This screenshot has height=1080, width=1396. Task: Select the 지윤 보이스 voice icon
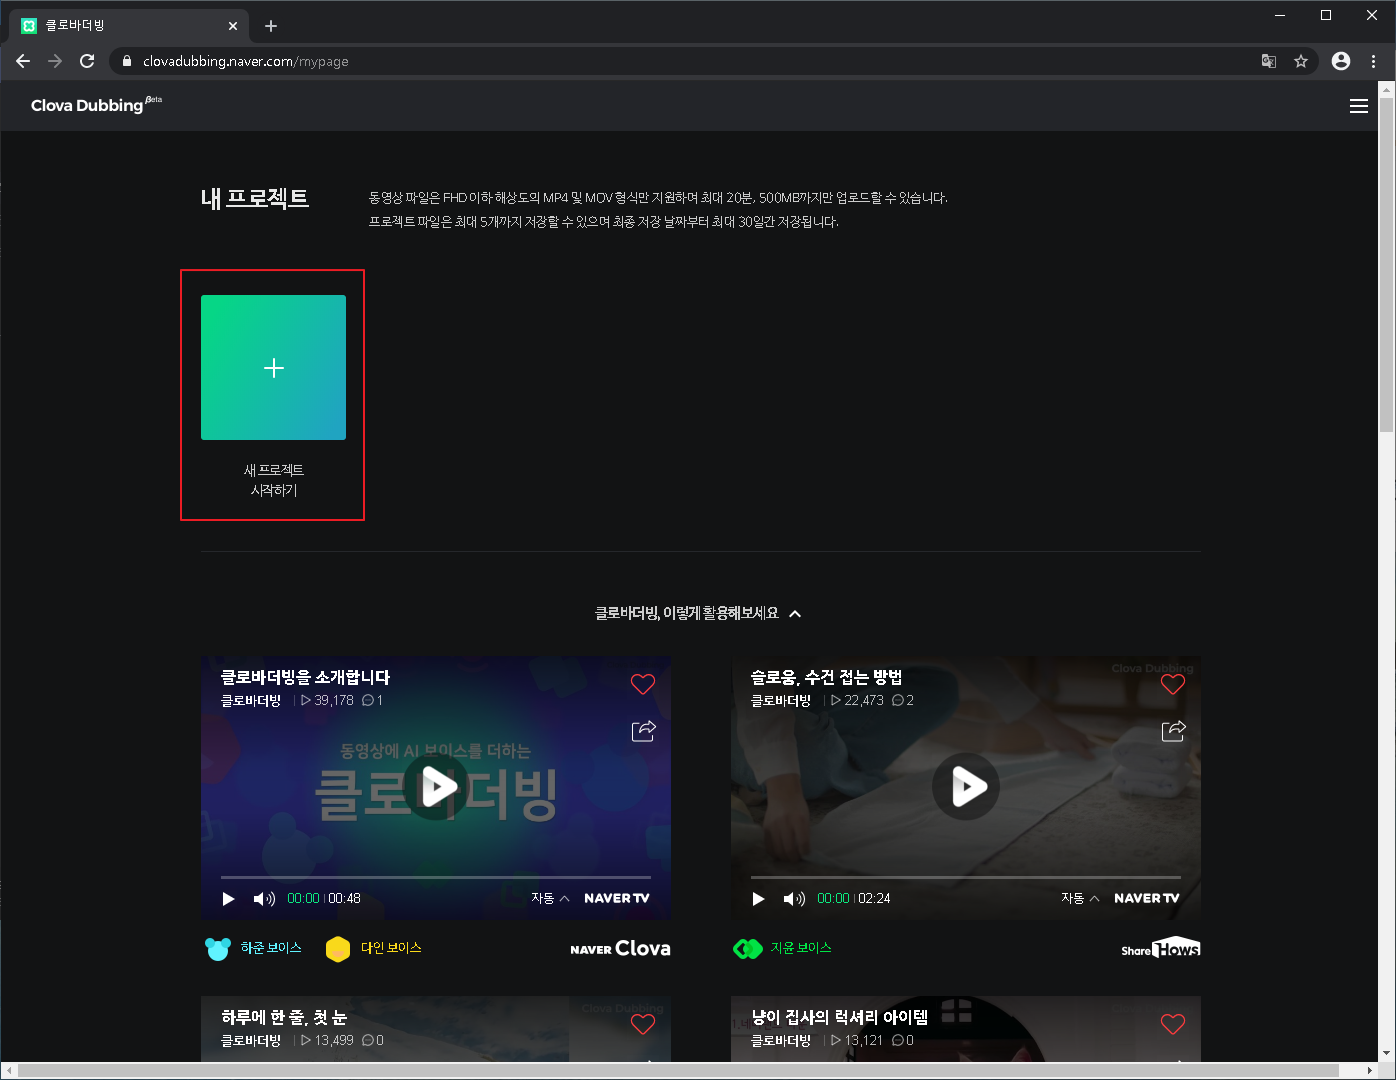click(748, 949)
